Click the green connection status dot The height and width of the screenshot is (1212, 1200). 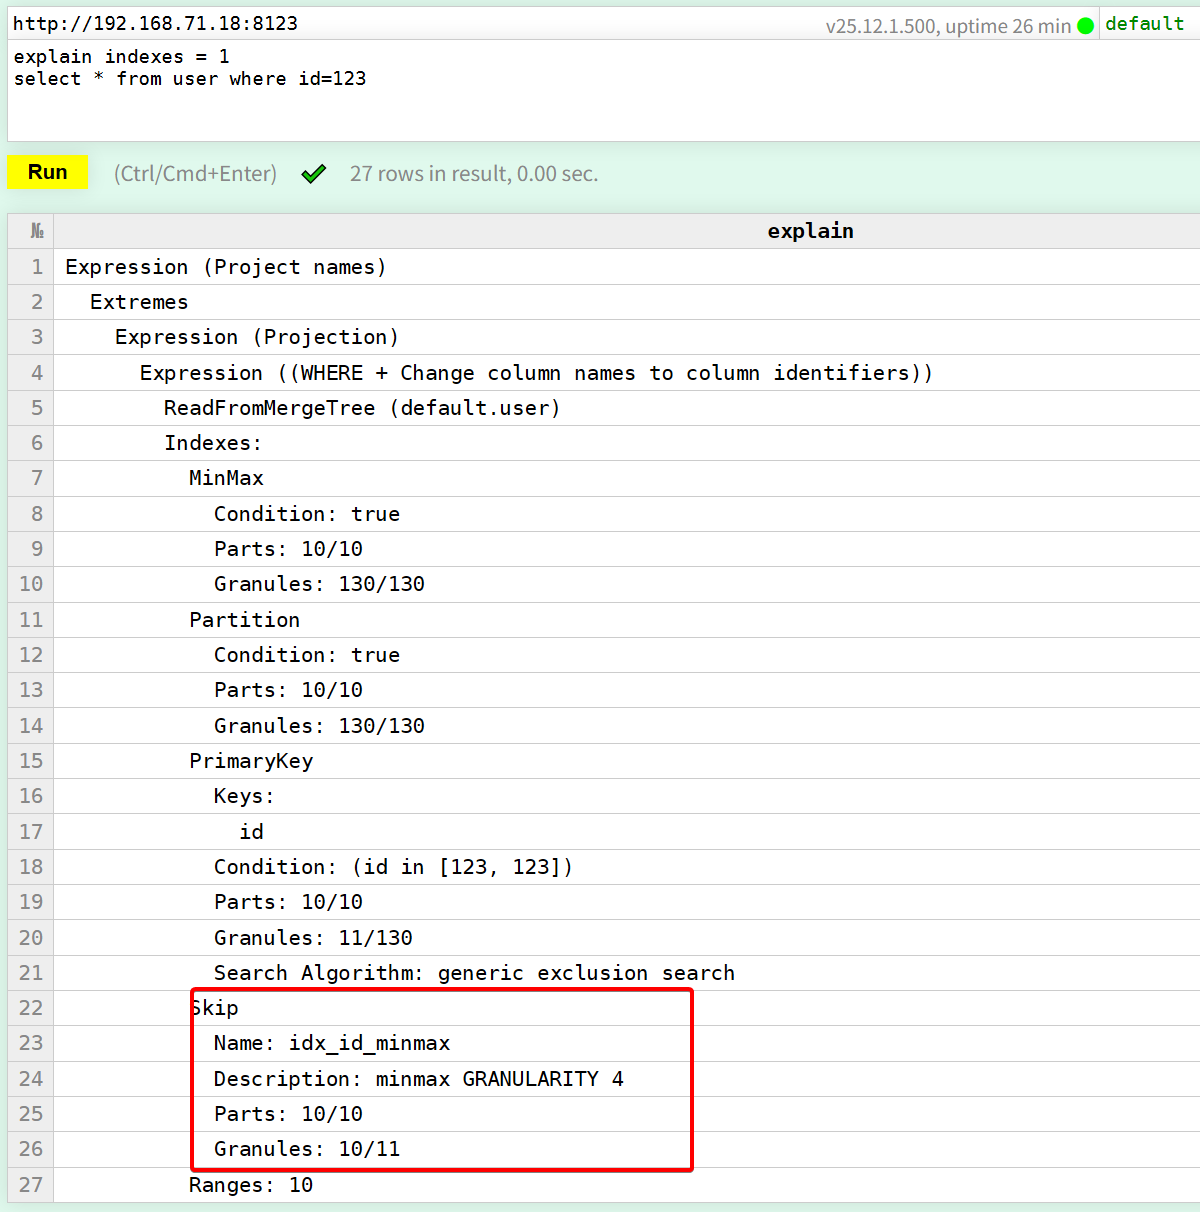click(x=1085, y=26)
